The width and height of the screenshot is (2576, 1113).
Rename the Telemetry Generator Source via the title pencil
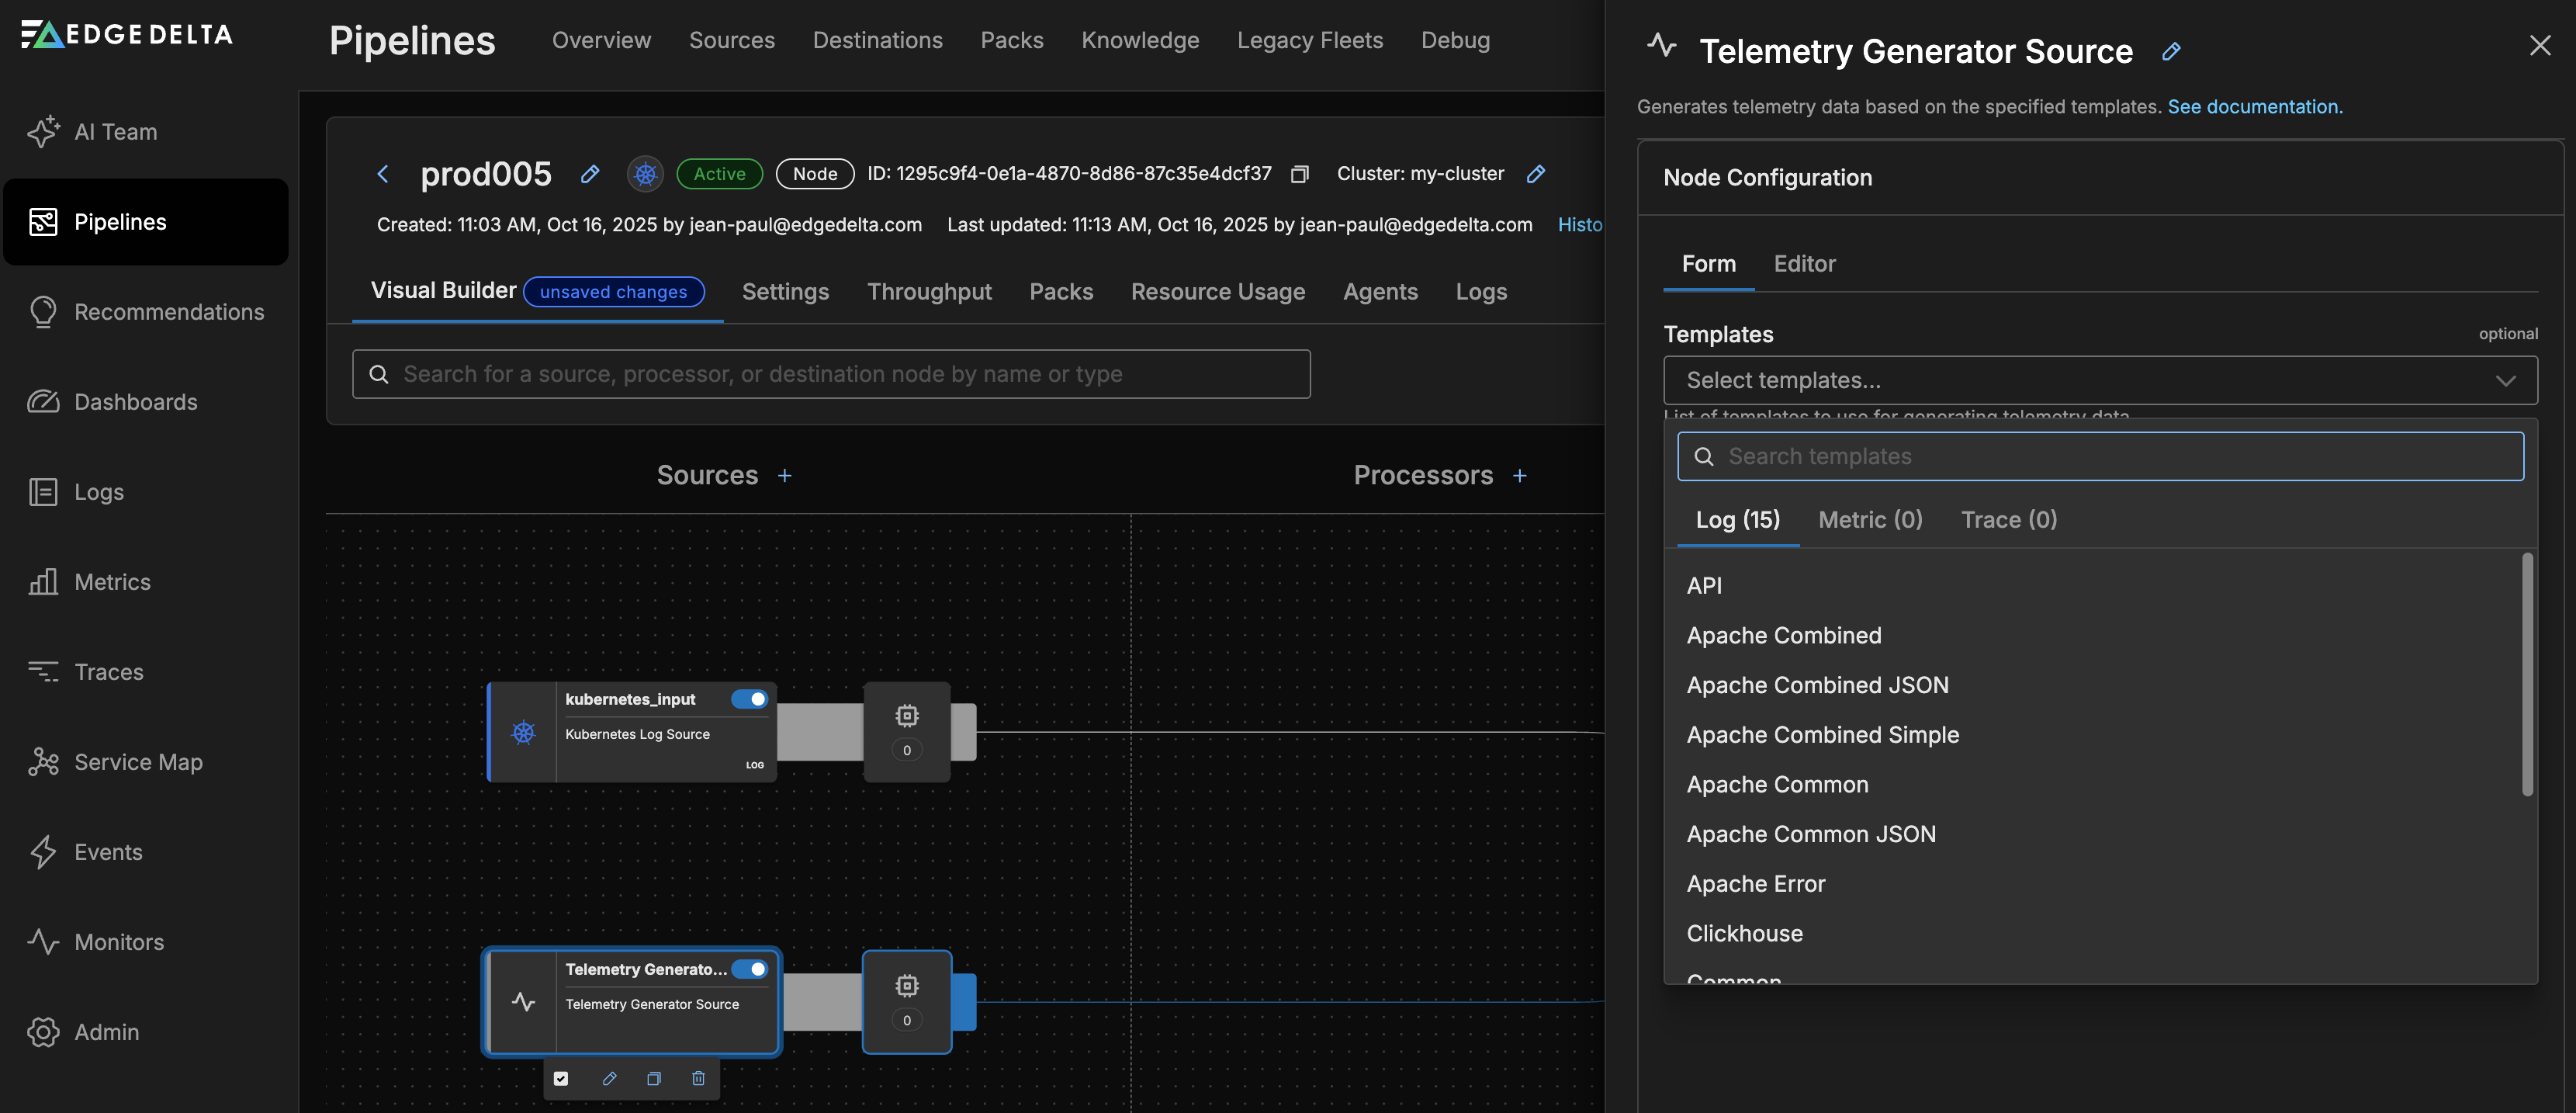click(x=2170, y=52)
